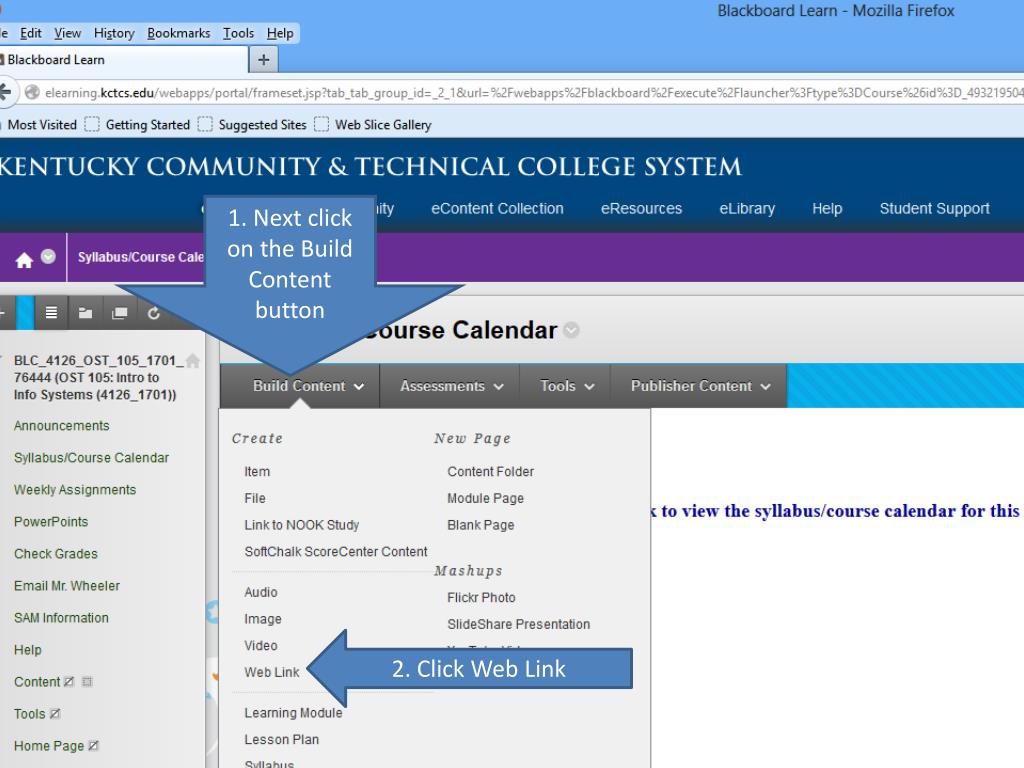Choose Video from the Build Content menu
The height and width of the screenshot is (768, 1024).
coord(261,646)
